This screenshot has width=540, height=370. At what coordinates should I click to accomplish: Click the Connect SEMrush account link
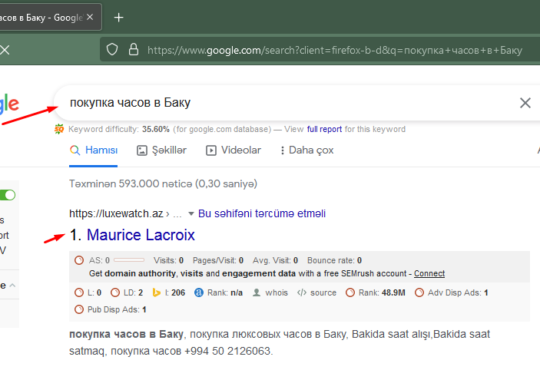tap(429, 274)
